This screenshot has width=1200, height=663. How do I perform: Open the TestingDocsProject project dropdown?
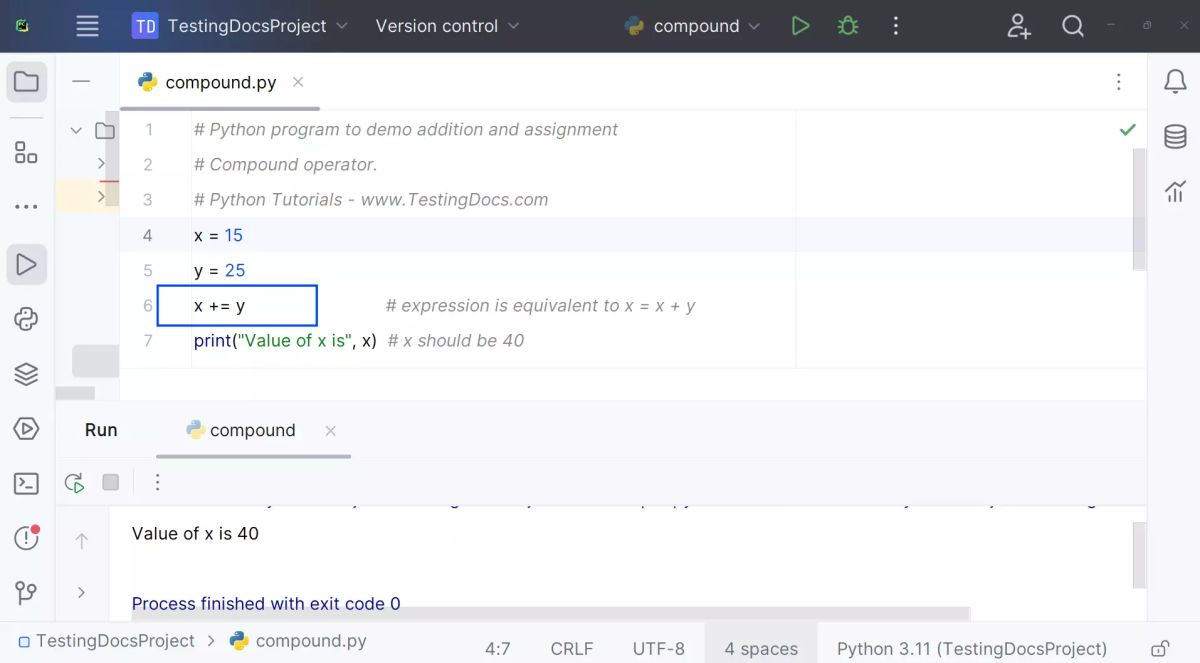[x=240, y=26]
